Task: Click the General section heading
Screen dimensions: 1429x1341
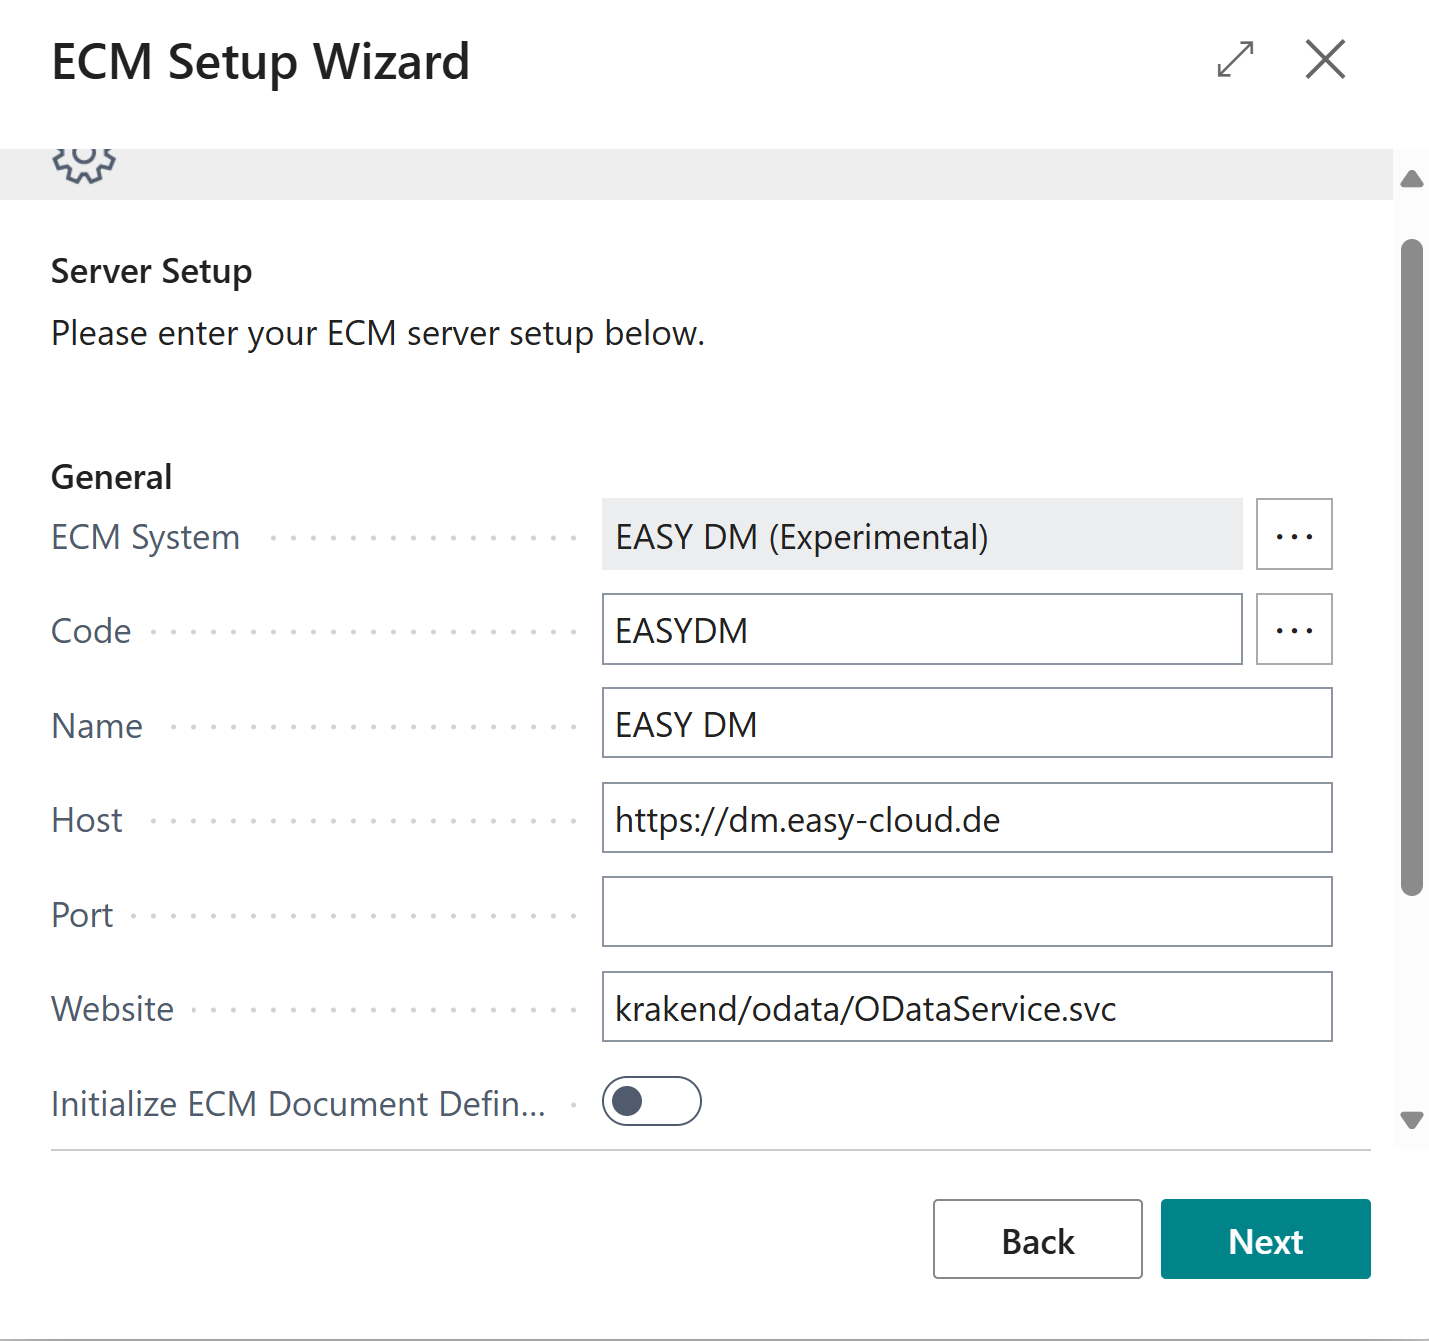Action: [111, 477]
